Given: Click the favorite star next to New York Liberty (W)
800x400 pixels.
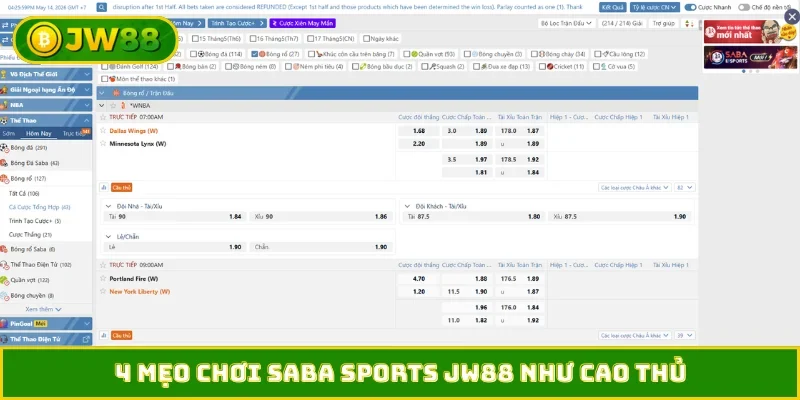Looking at the screenshot, I should 103,291.
